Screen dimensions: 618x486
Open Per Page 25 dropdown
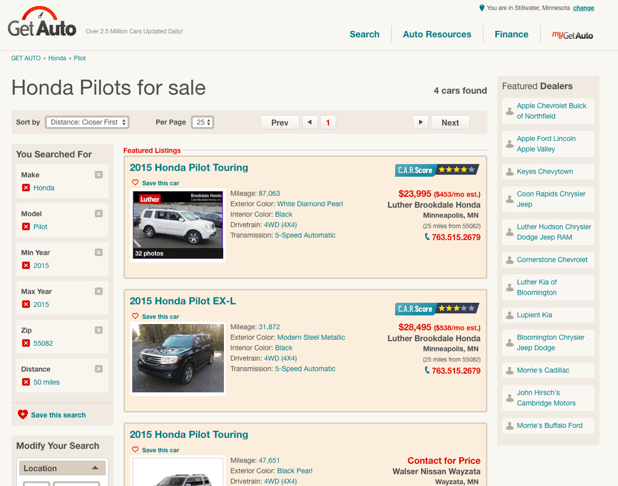[x=203, y=122]
